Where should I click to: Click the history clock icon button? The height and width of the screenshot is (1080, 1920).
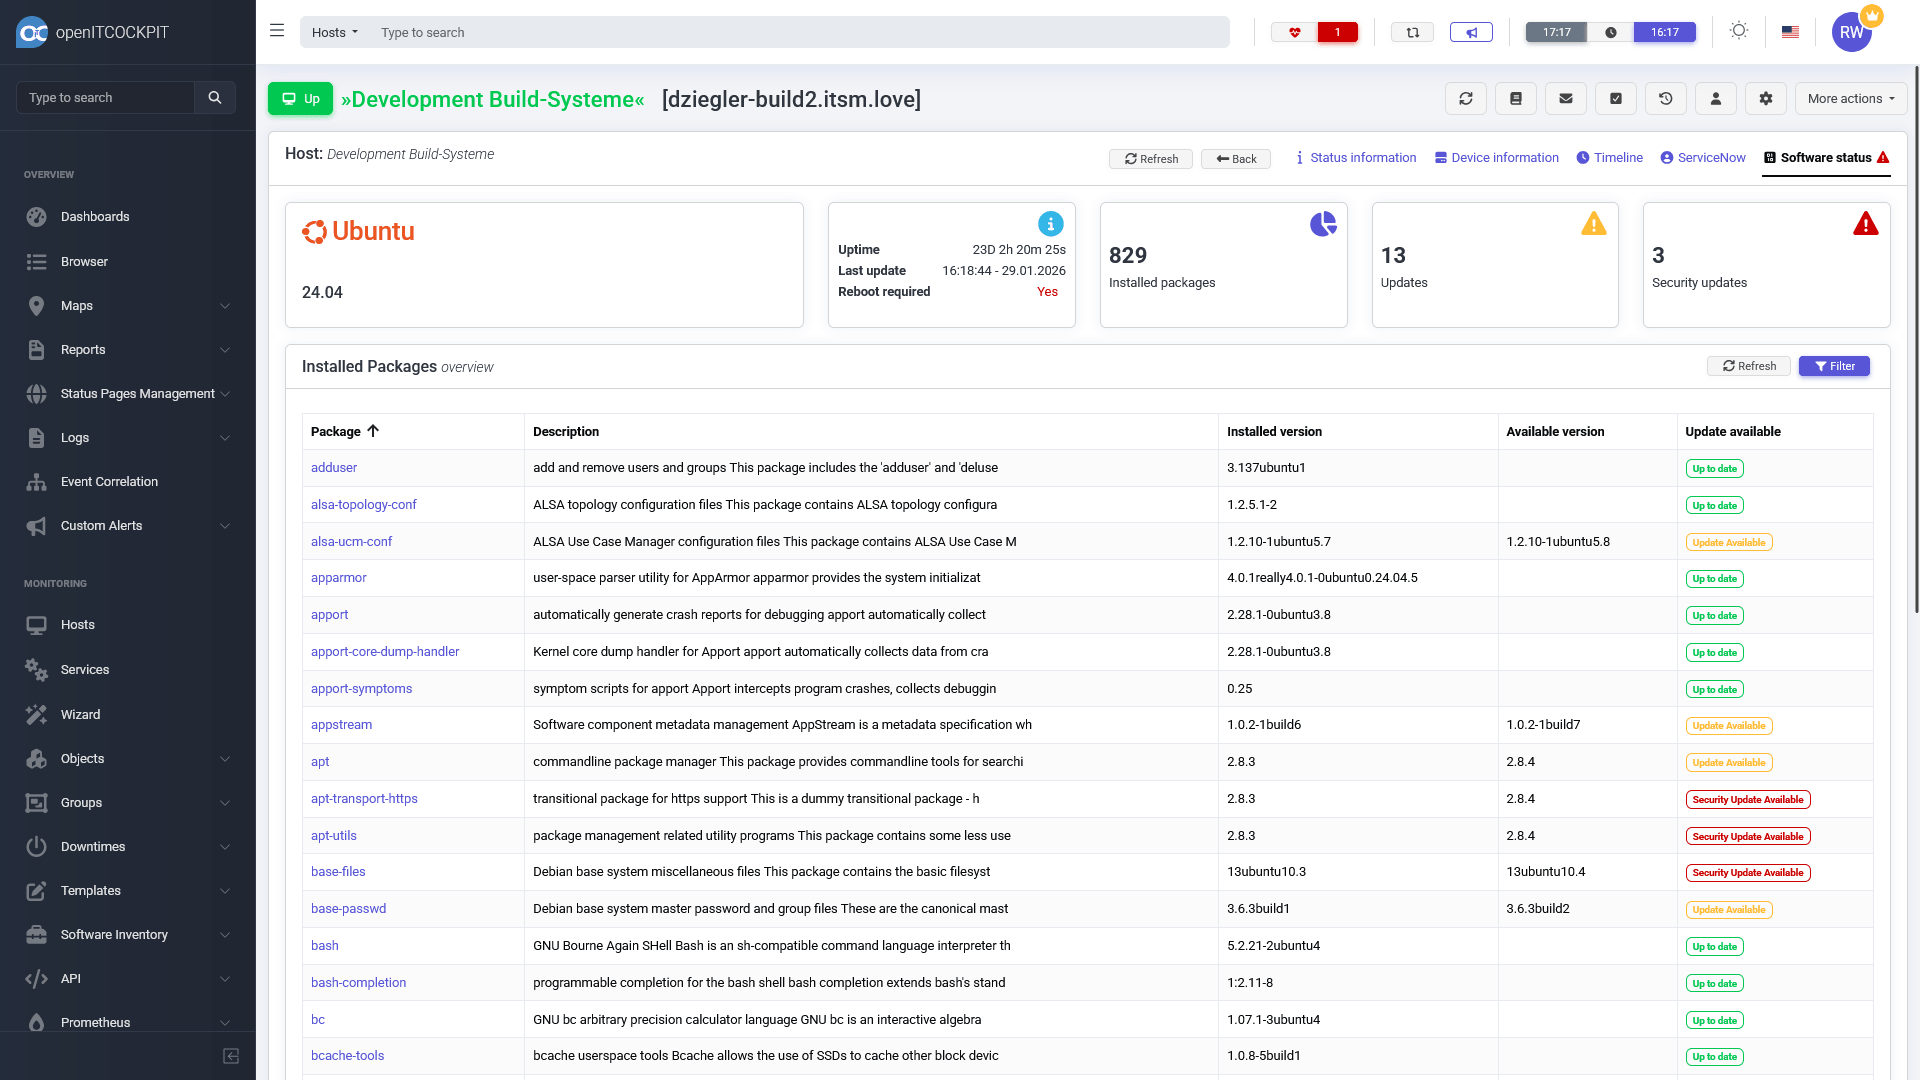[1665, 99]
